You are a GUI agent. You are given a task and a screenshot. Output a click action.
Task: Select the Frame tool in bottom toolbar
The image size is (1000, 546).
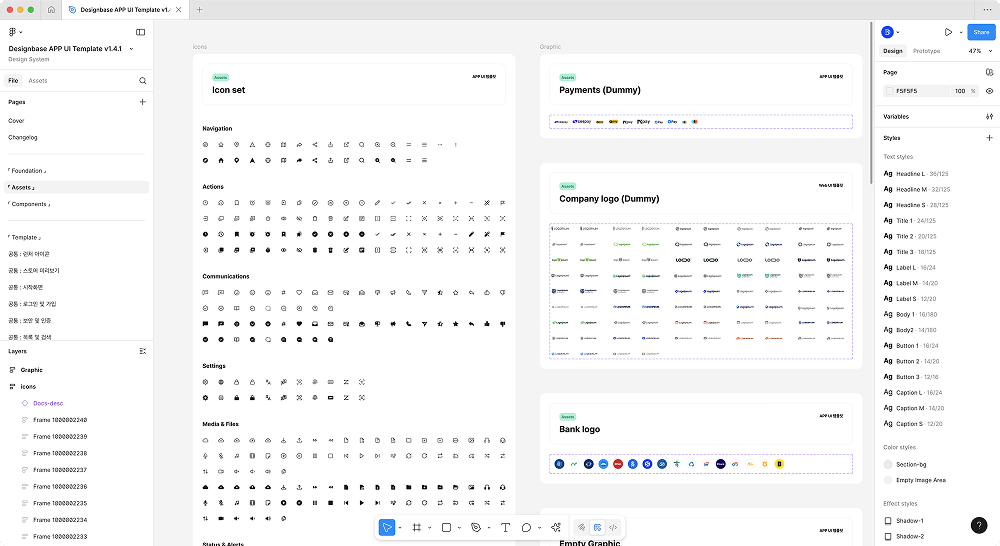[417, 527]
